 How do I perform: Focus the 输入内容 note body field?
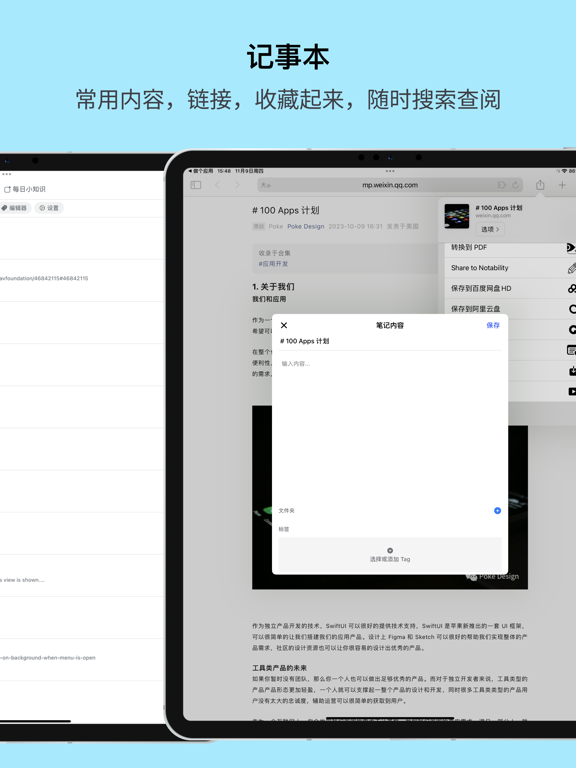tap(390, 431)
